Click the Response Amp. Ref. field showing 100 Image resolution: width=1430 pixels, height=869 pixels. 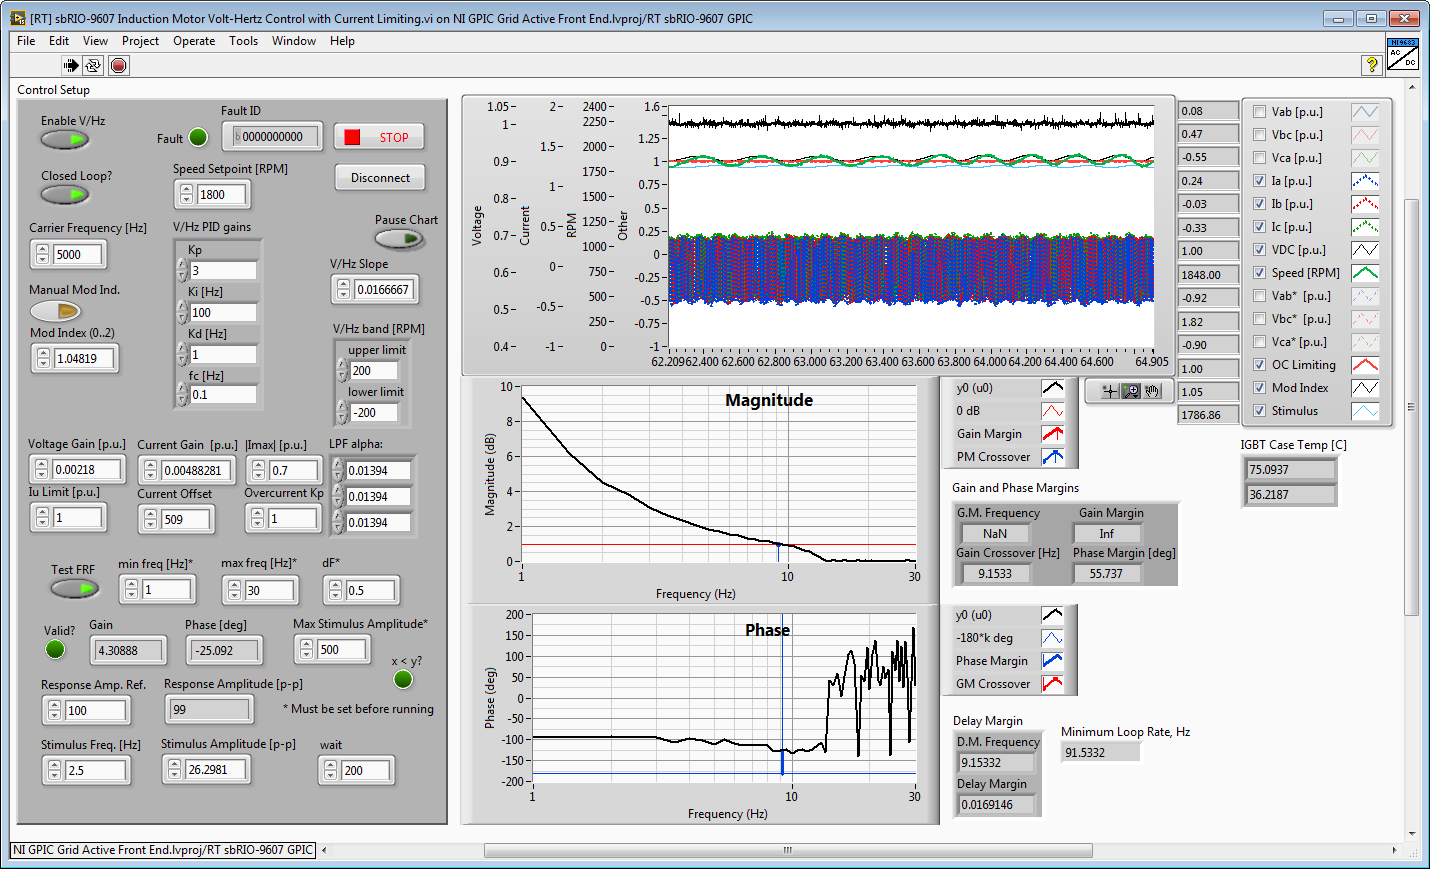coord(95,711)
